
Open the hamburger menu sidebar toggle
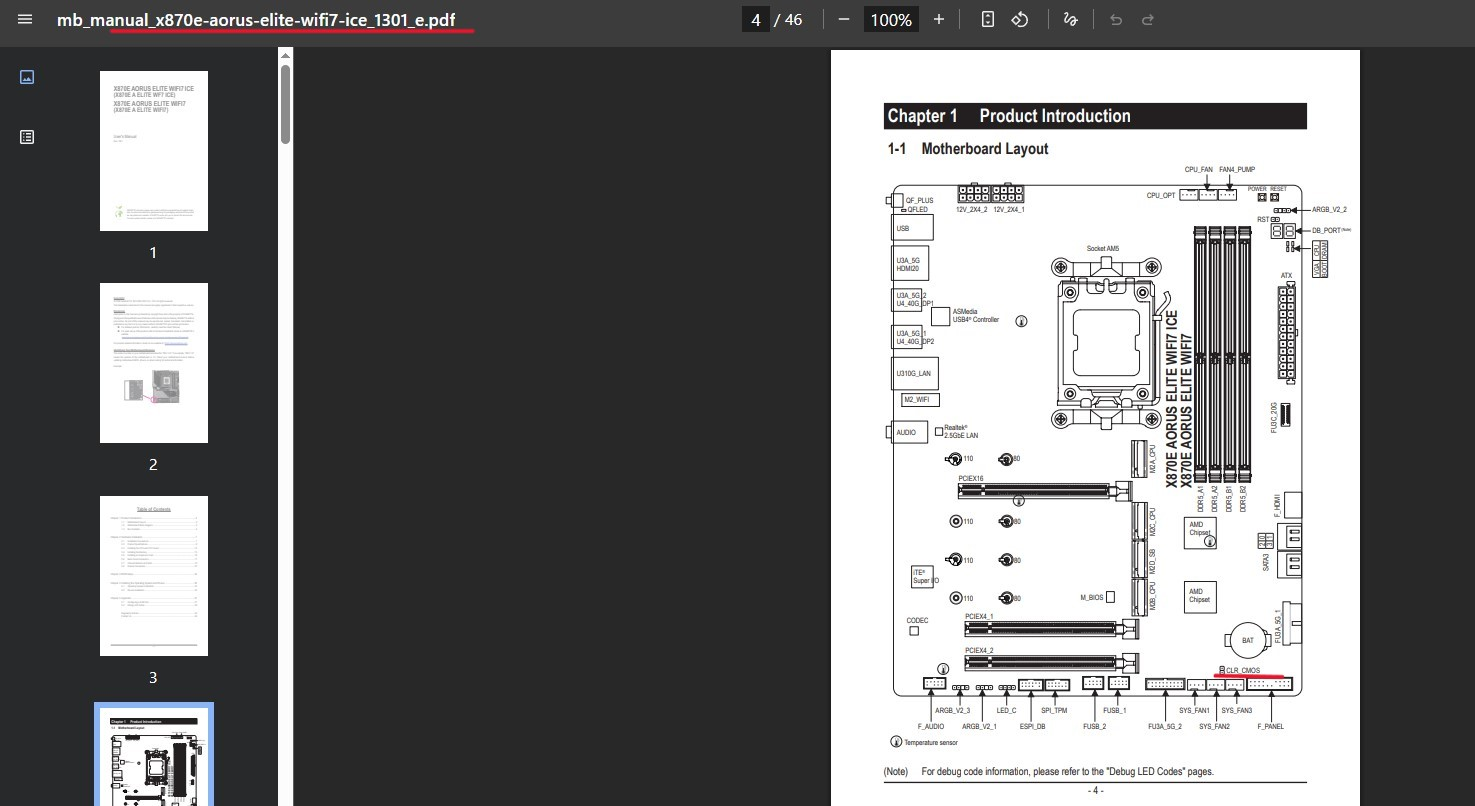point(25,20)
